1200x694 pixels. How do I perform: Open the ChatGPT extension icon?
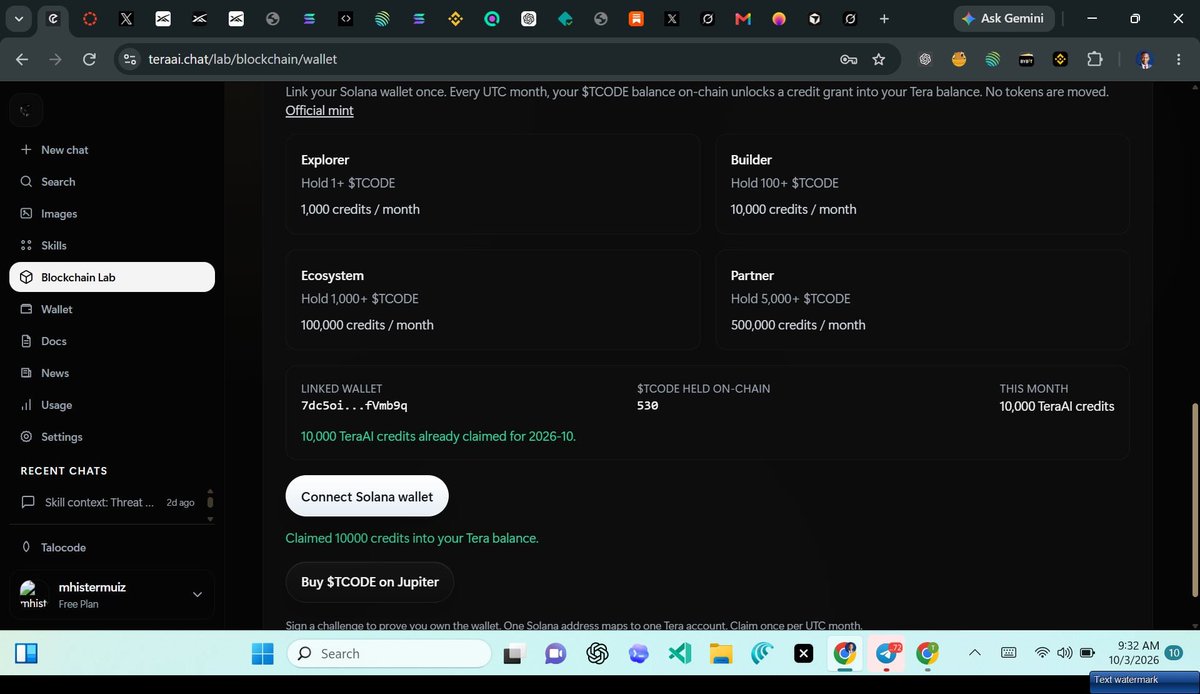[925, 60]
